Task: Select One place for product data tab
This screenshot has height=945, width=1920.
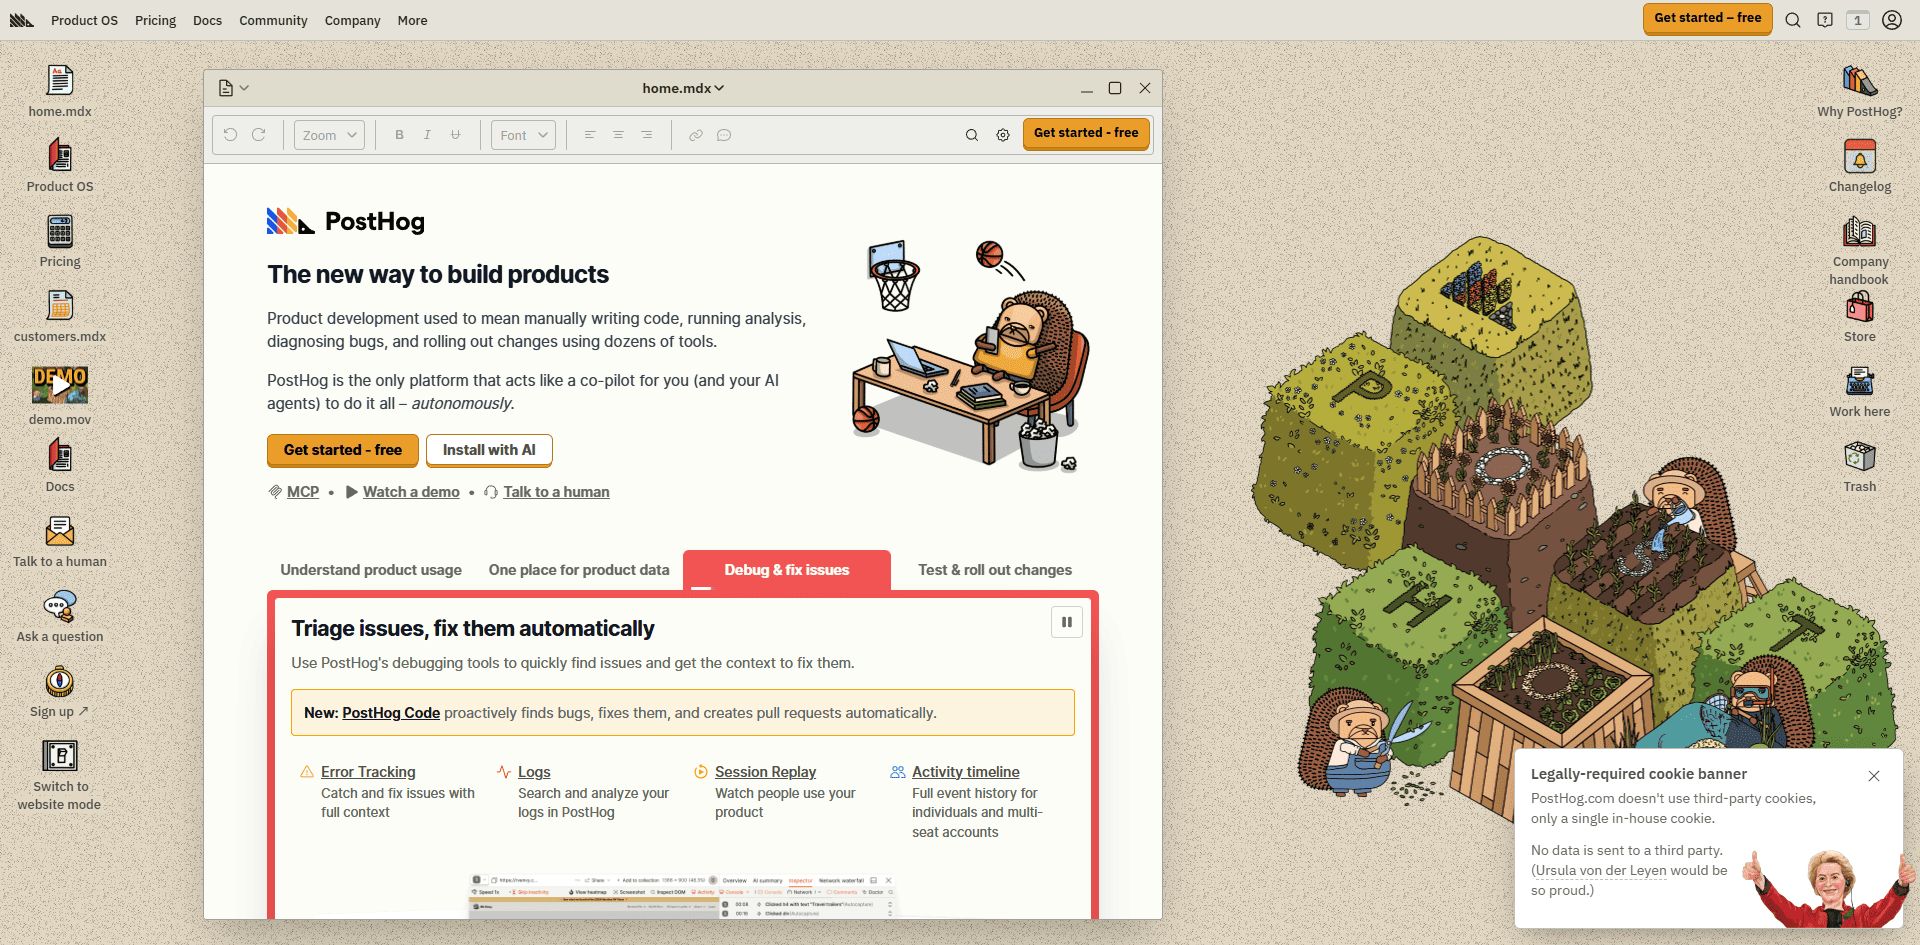Action: click(579, 570)
